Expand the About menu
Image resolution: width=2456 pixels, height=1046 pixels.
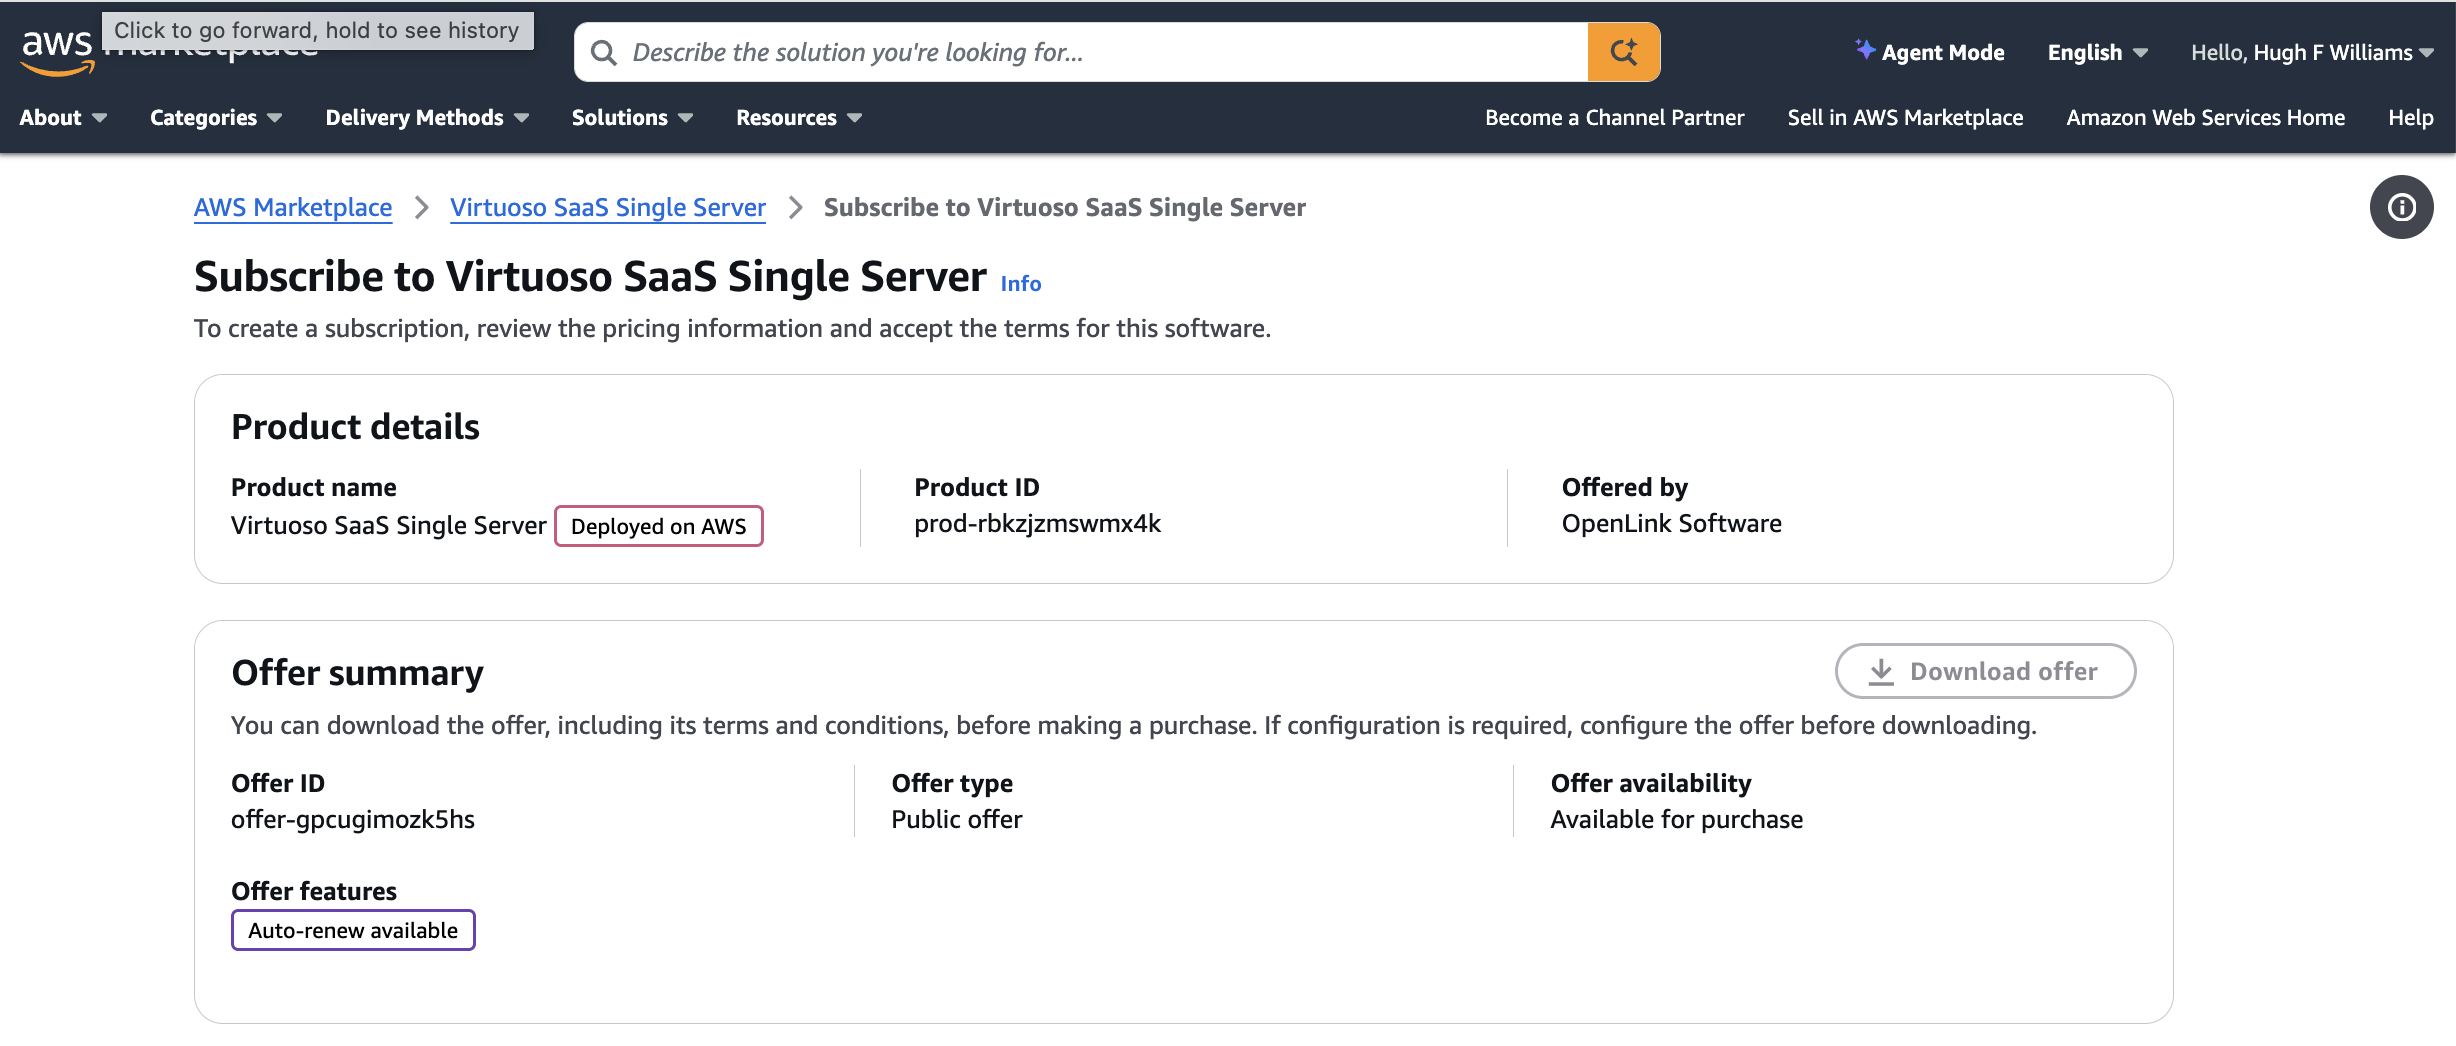63,117
